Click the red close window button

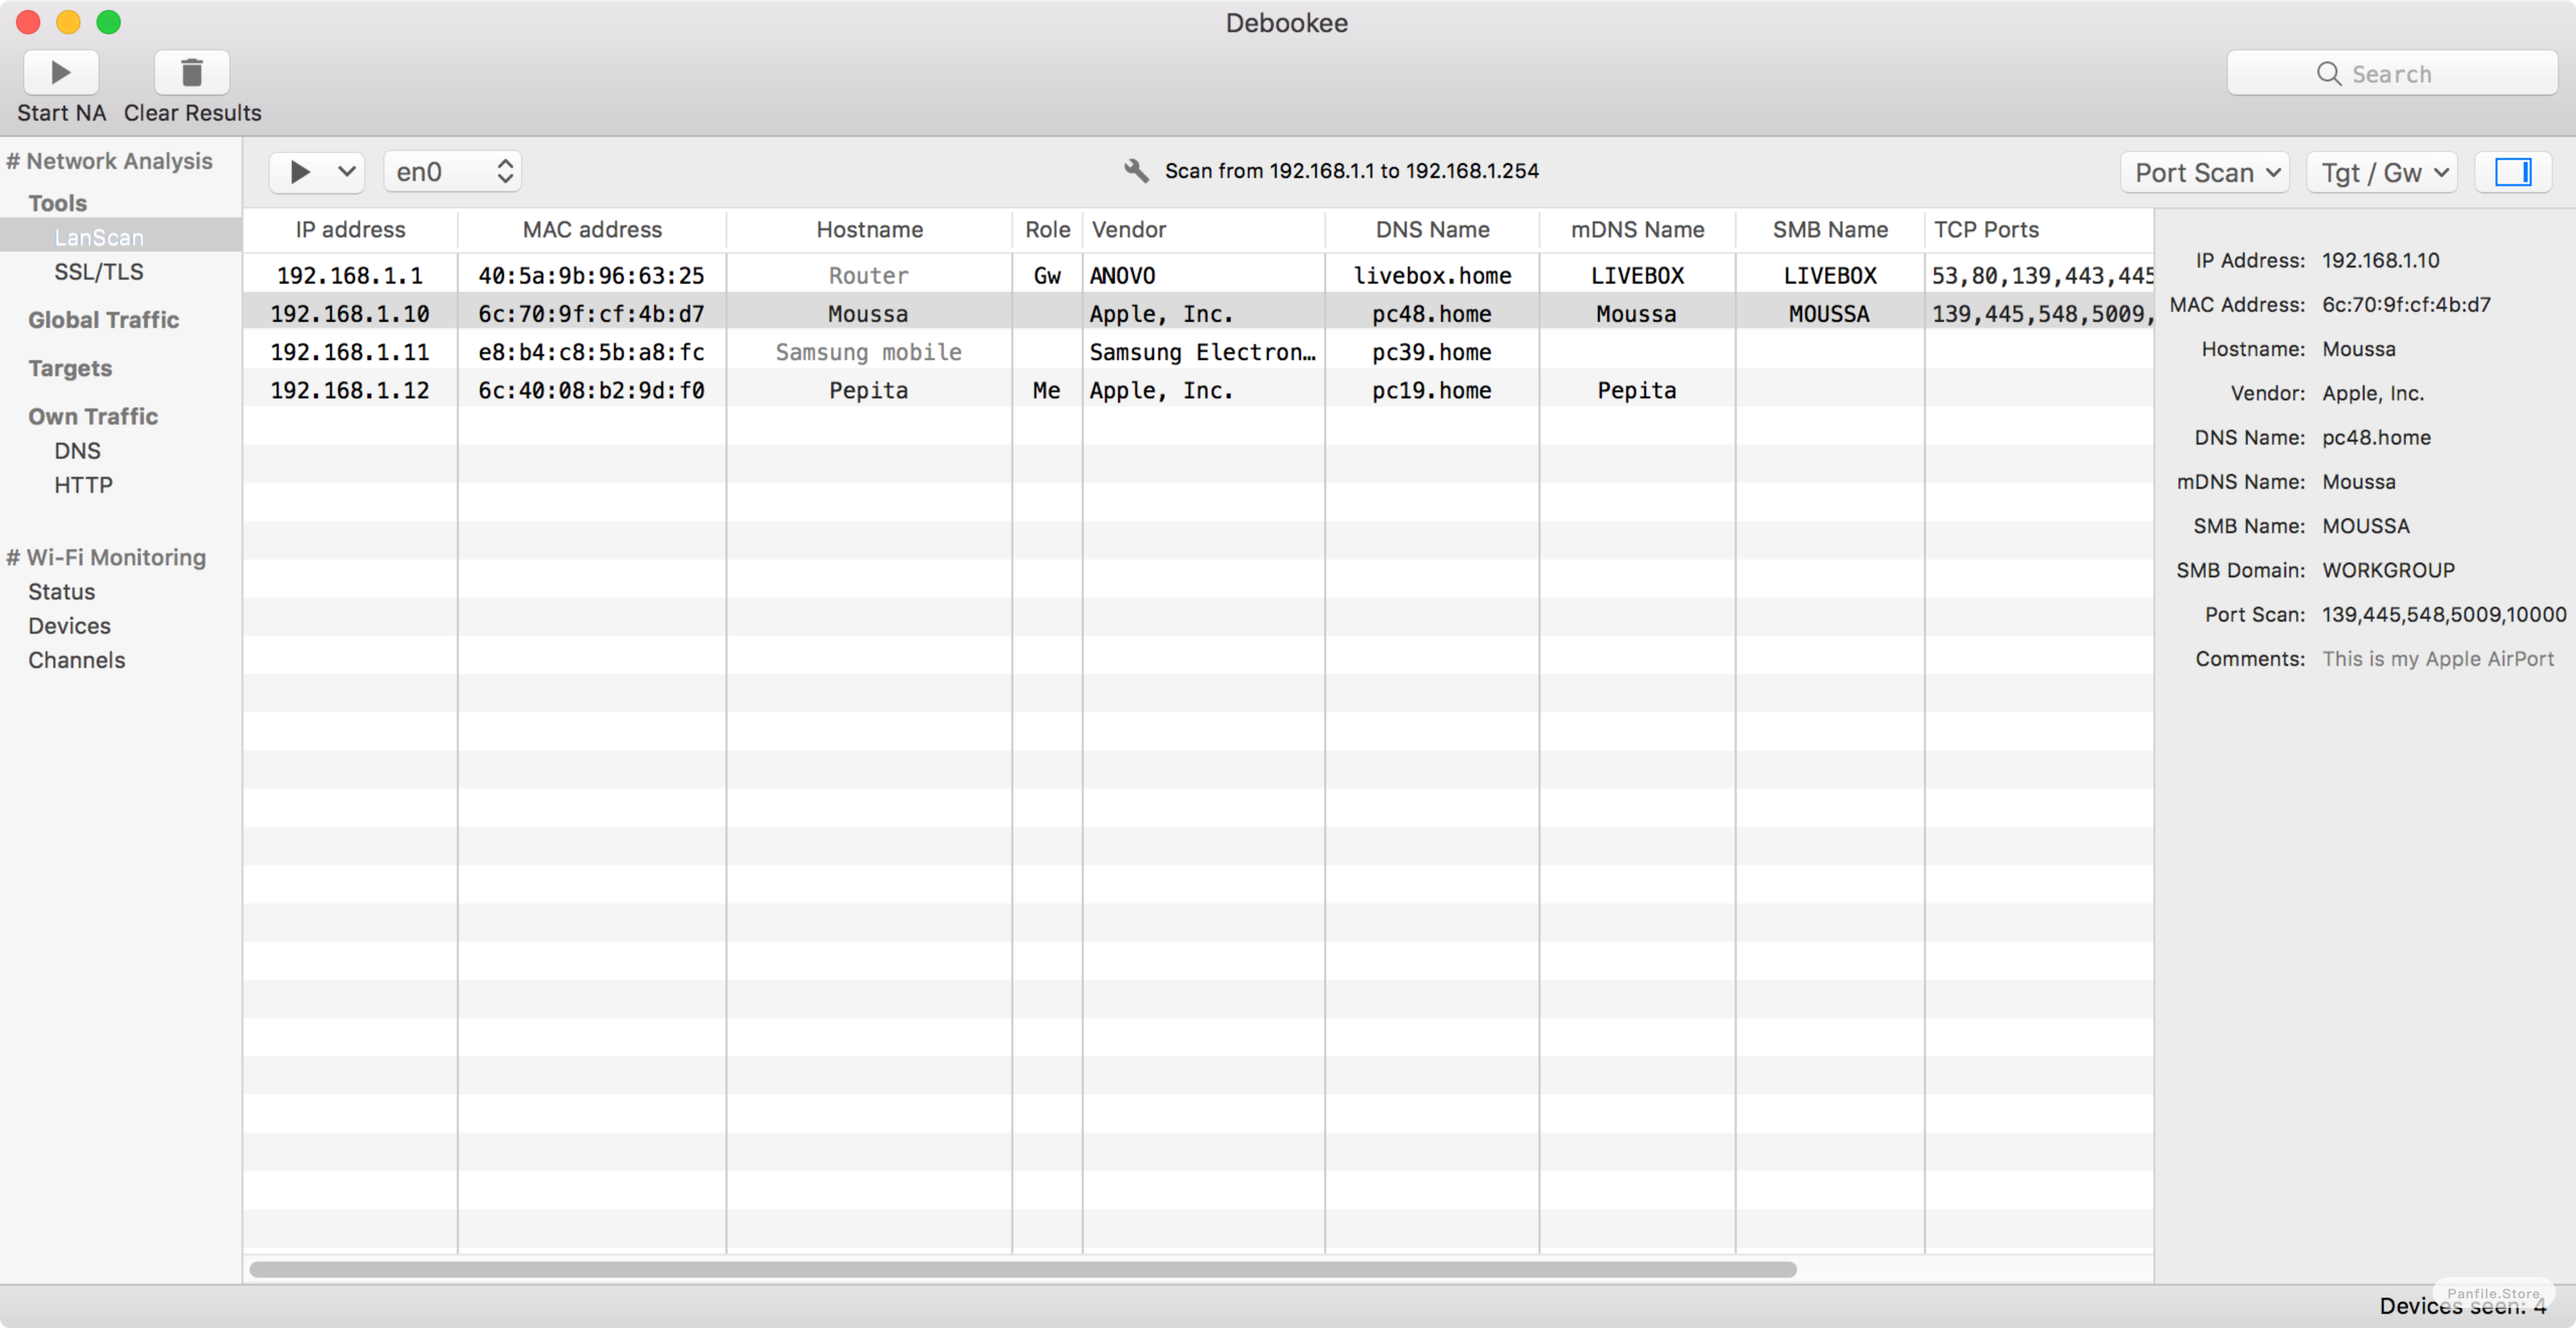(28, 22)
